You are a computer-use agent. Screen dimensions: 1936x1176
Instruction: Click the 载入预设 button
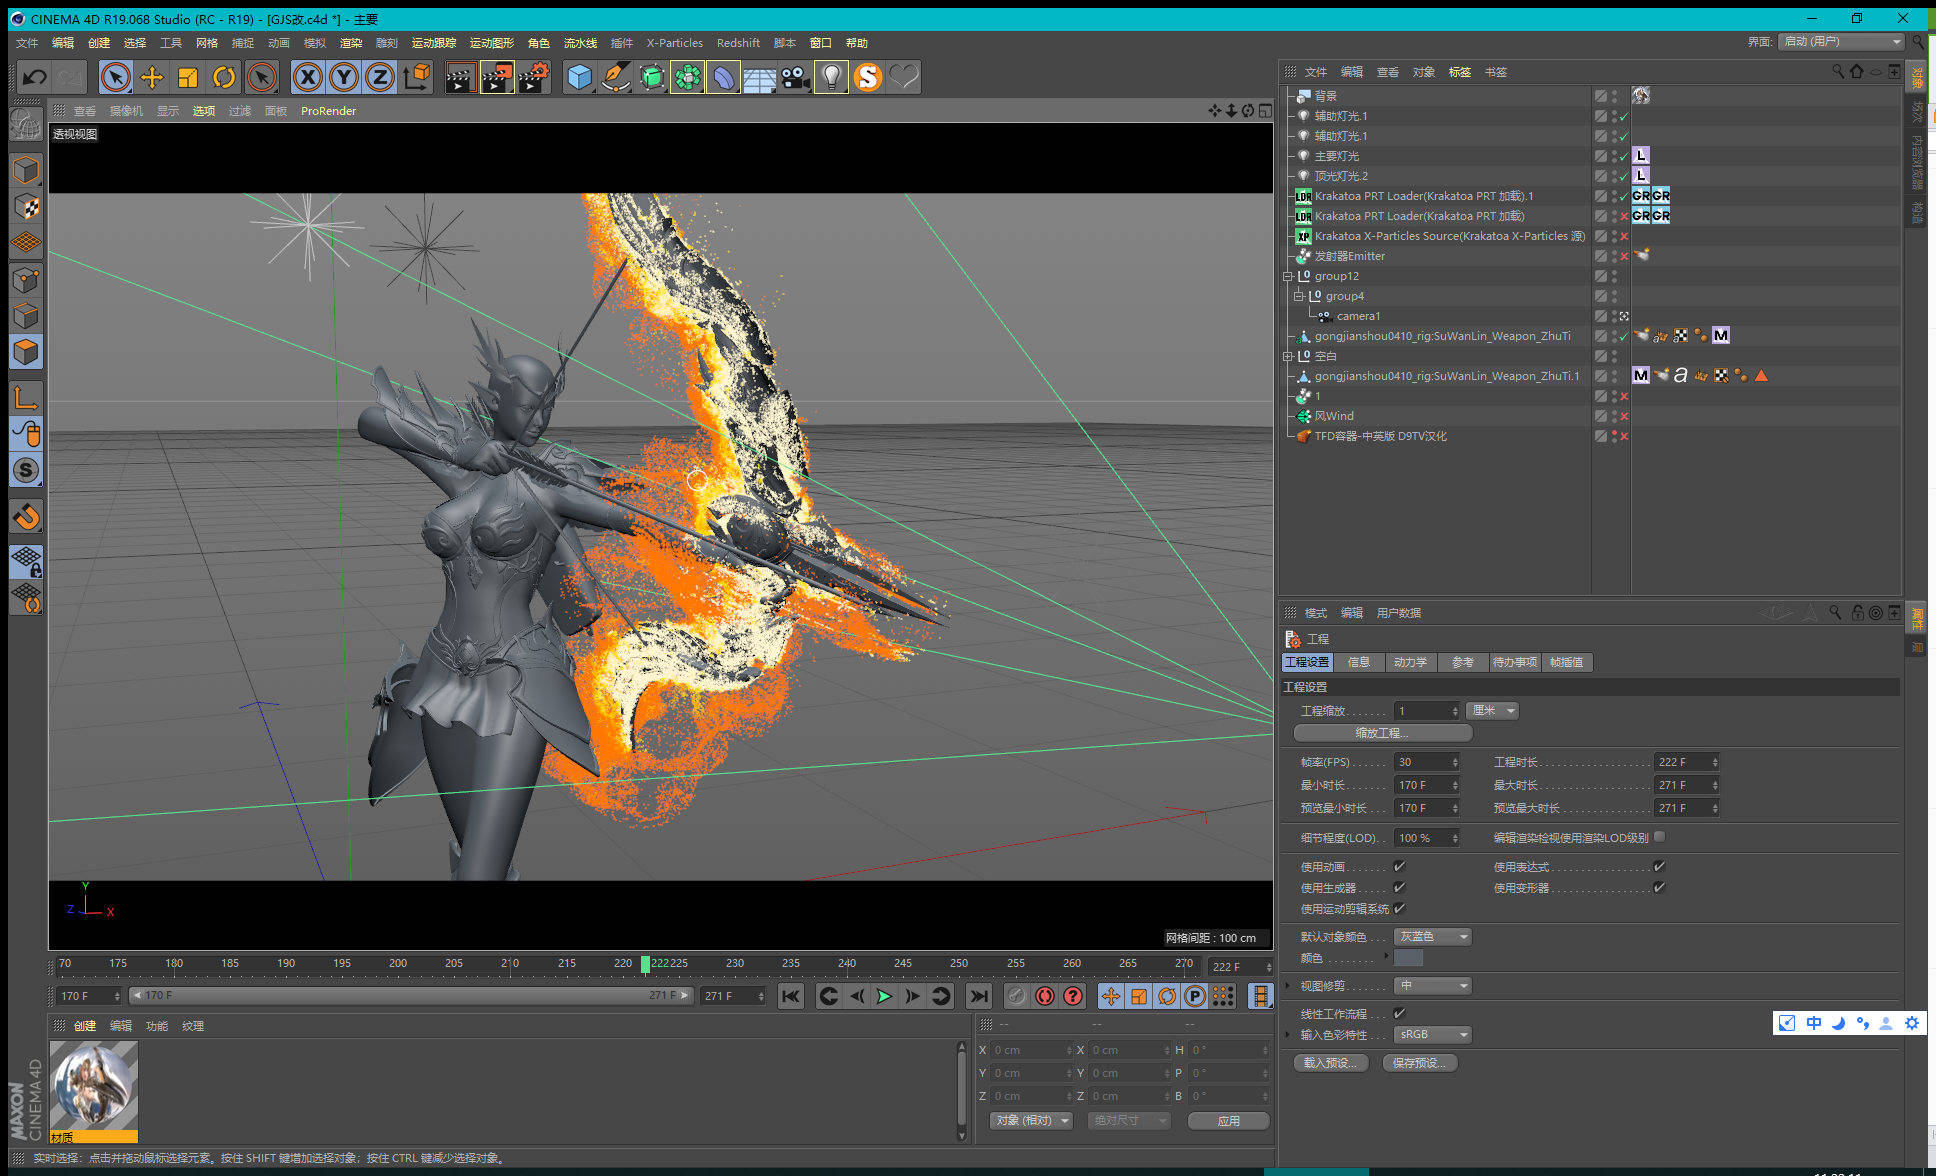1331,1063
